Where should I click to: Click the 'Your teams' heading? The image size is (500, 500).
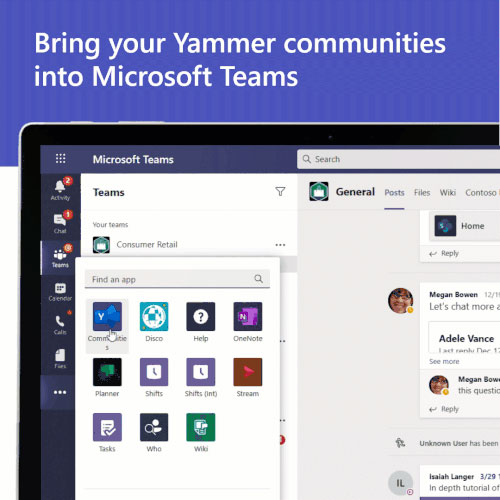pos(110,225)
